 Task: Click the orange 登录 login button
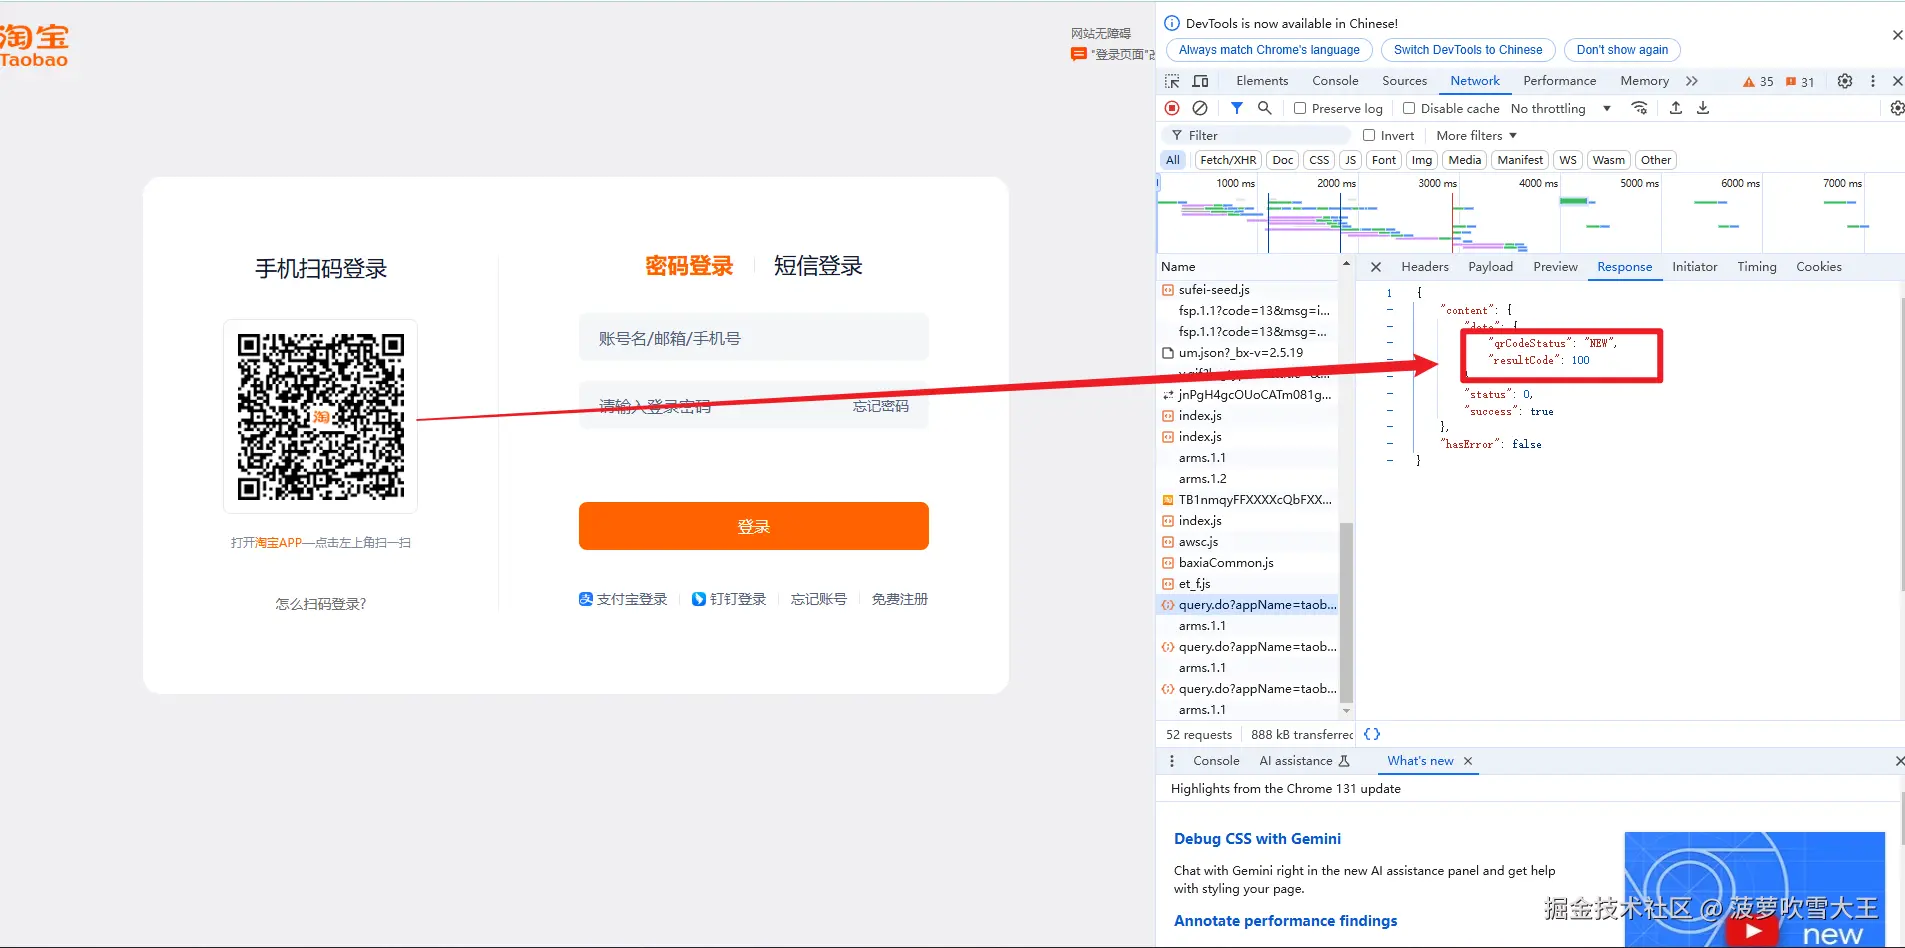pyautogui.click(x=754, y=526)
